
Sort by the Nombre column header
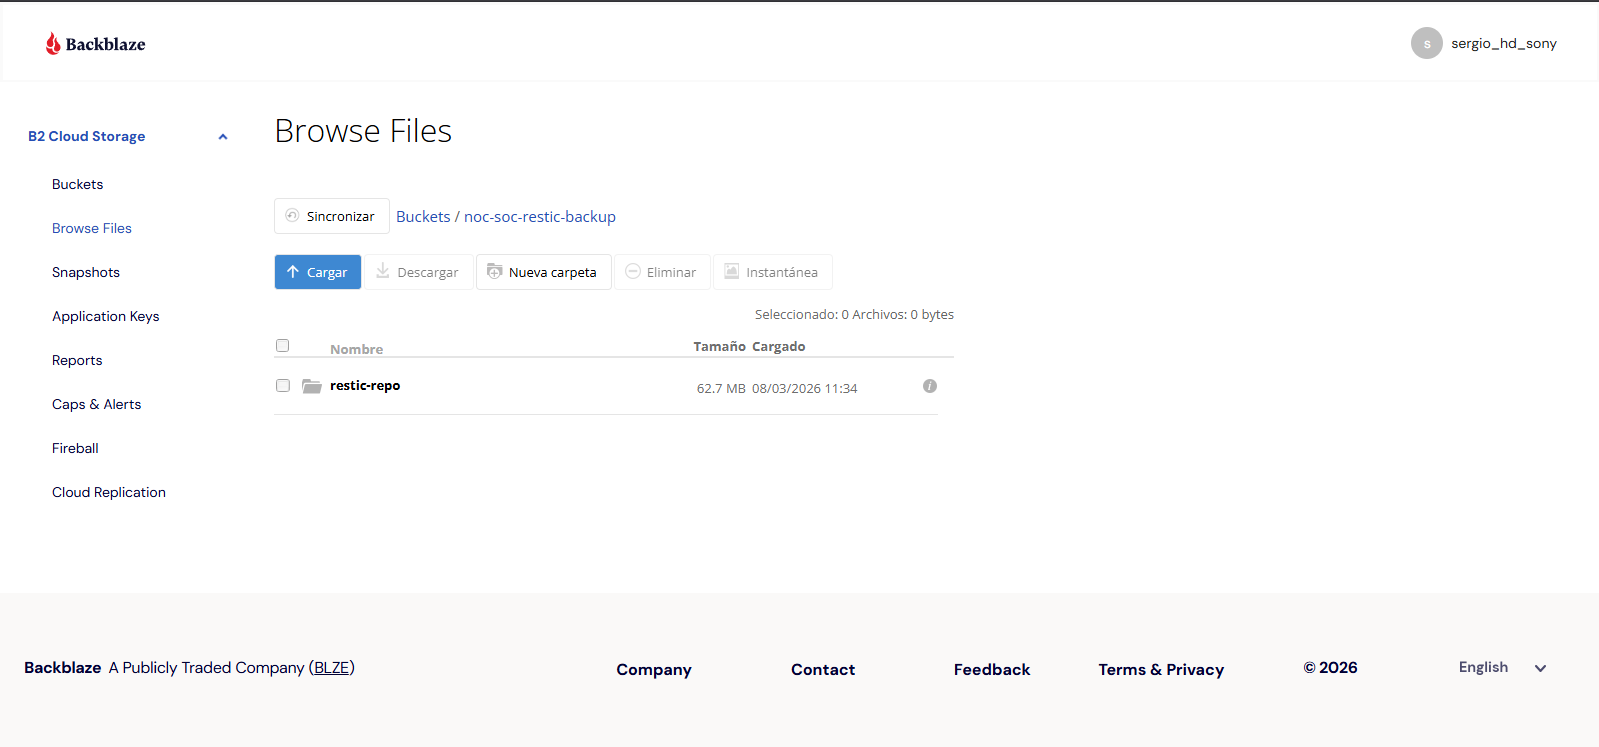[357, 349]
